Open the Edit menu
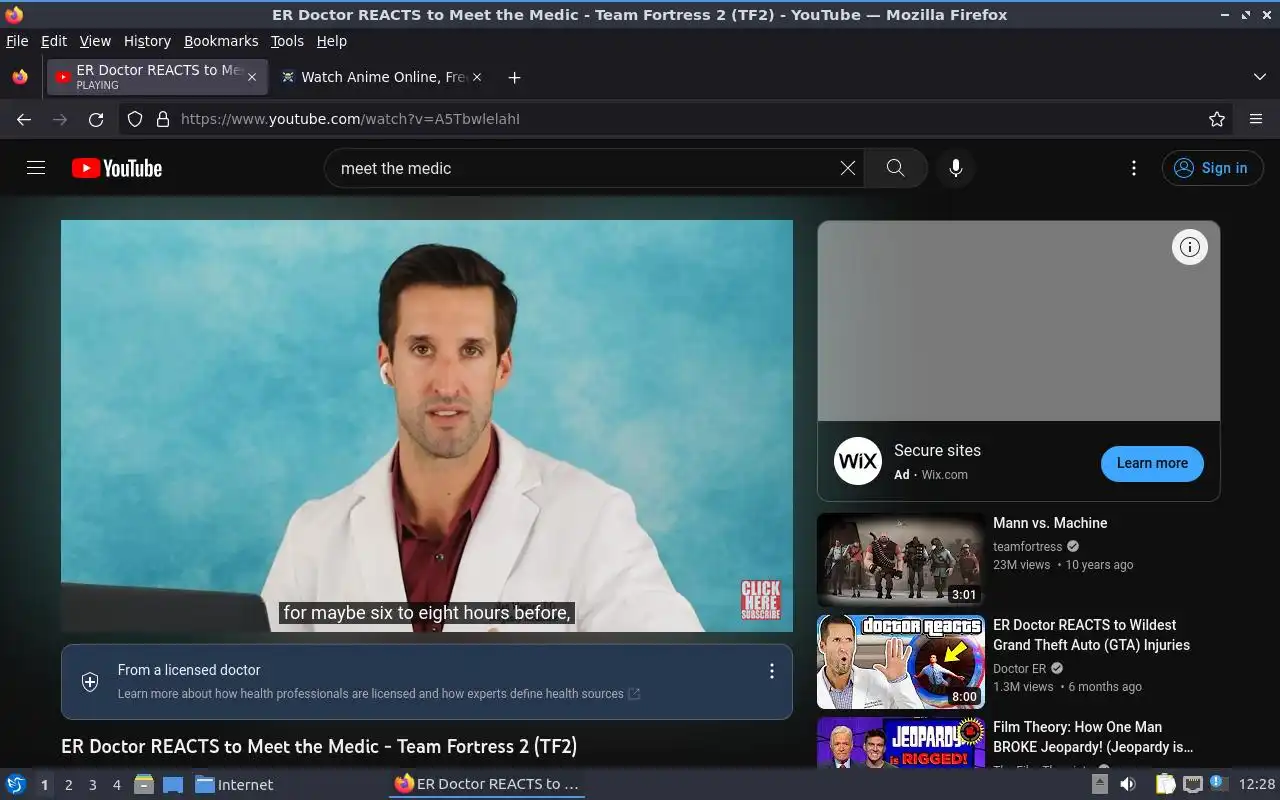 click(x=54, y=41)
